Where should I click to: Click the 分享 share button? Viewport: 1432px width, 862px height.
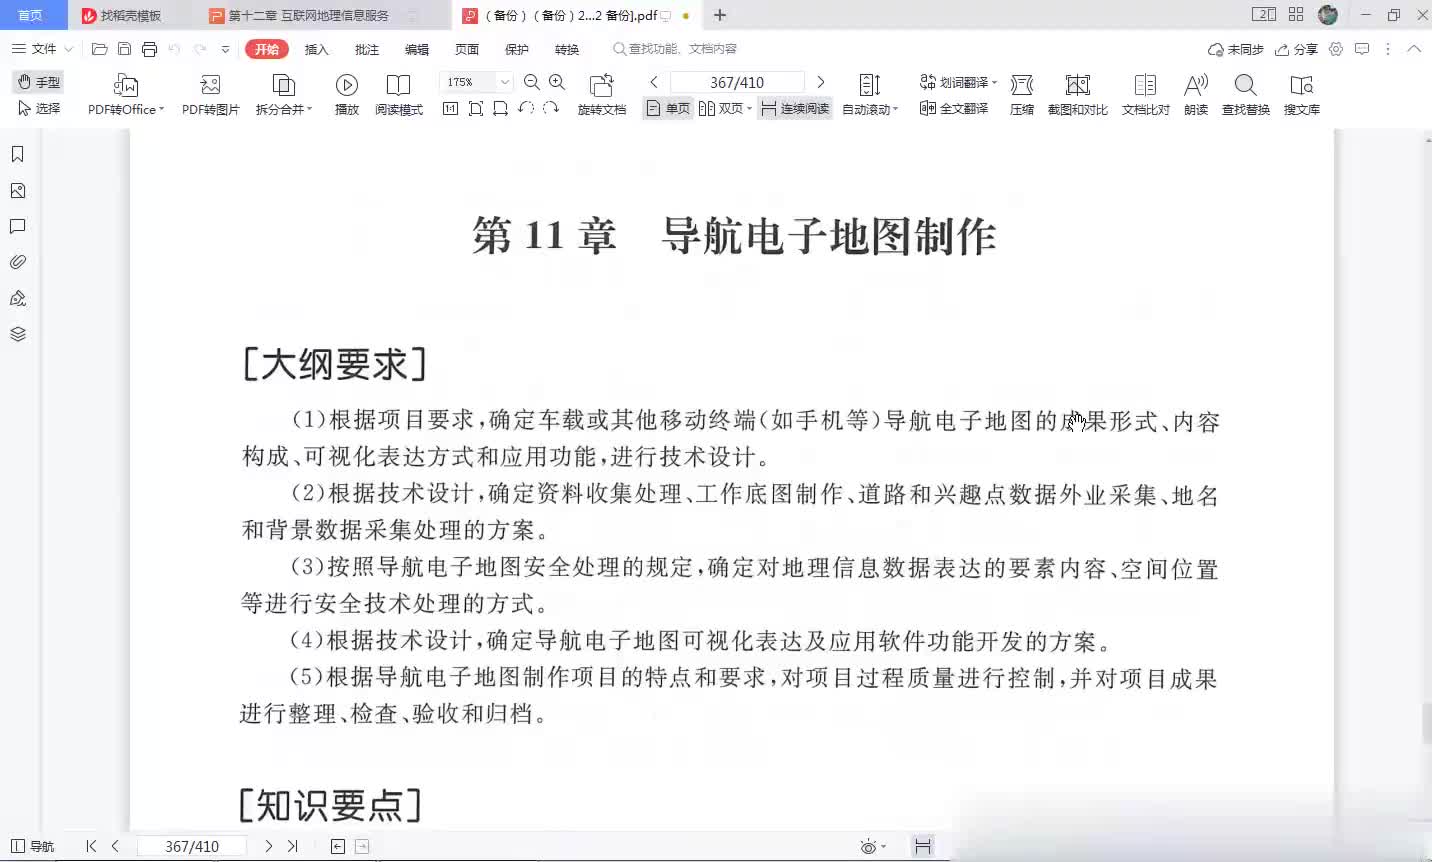[x=1296, y=49]
